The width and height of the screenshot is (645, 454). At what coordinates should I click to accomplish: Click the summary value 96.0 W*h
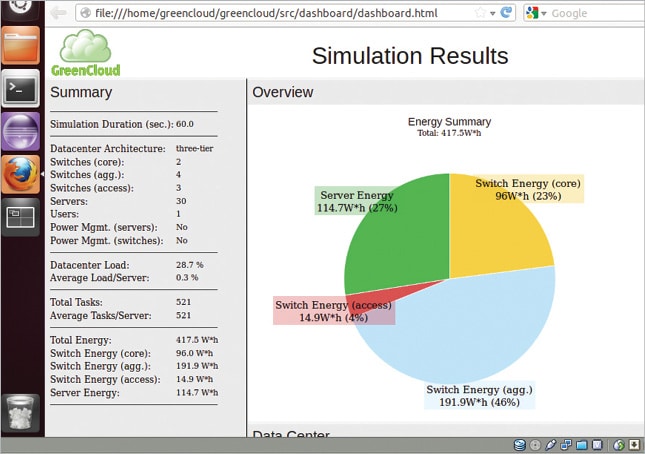(x=195, y=353)
